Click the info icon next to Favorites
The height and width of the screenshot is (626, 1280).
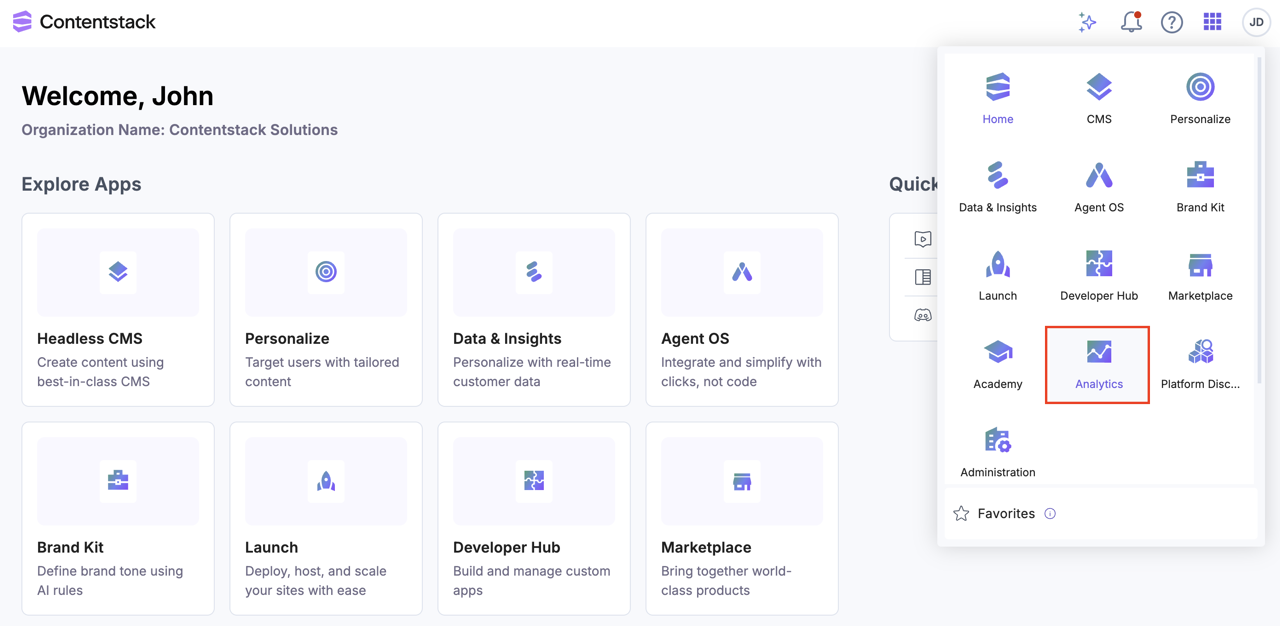1050,513
